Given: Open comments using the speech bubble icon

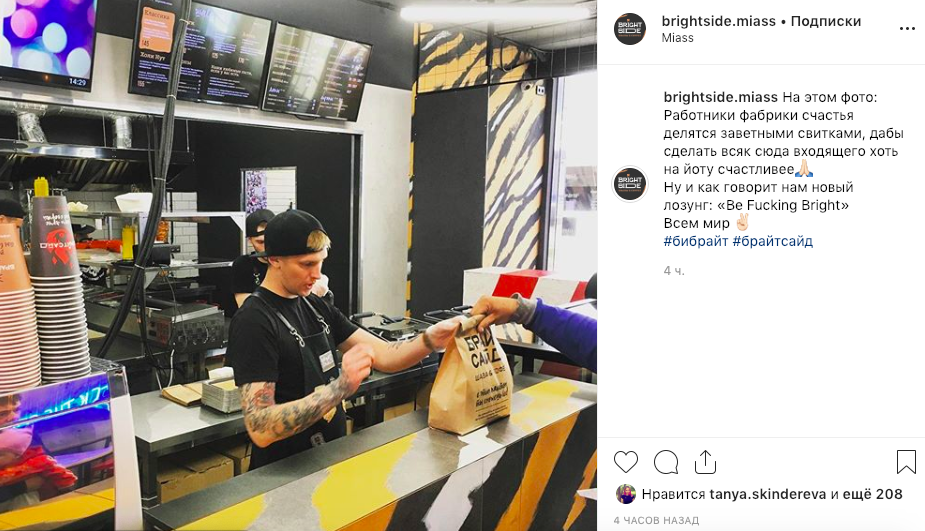Looking at the screenshot, I should point(666,462).
